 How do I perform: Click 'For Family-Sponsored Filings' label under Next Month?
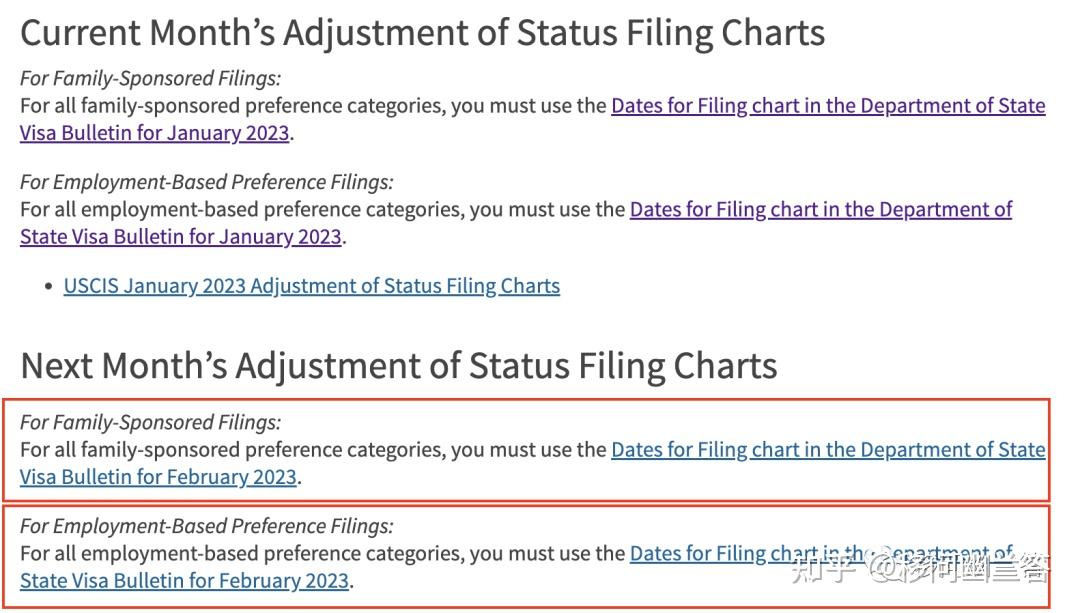click(150, 422)
